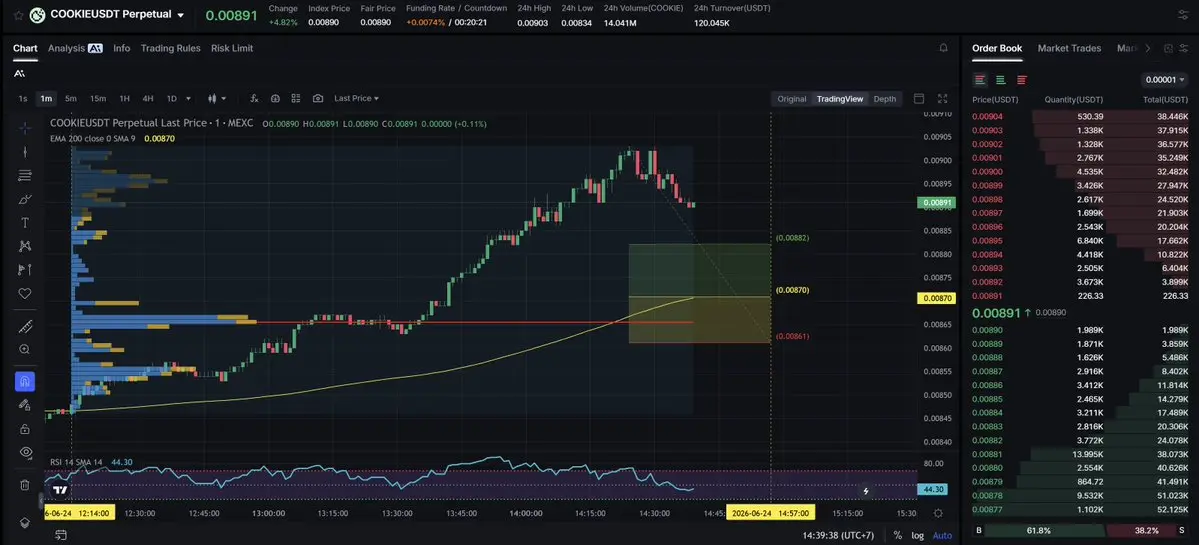Select the brush drawing tool
This screenshot has width=1199, height=545.
click(25, 199)
